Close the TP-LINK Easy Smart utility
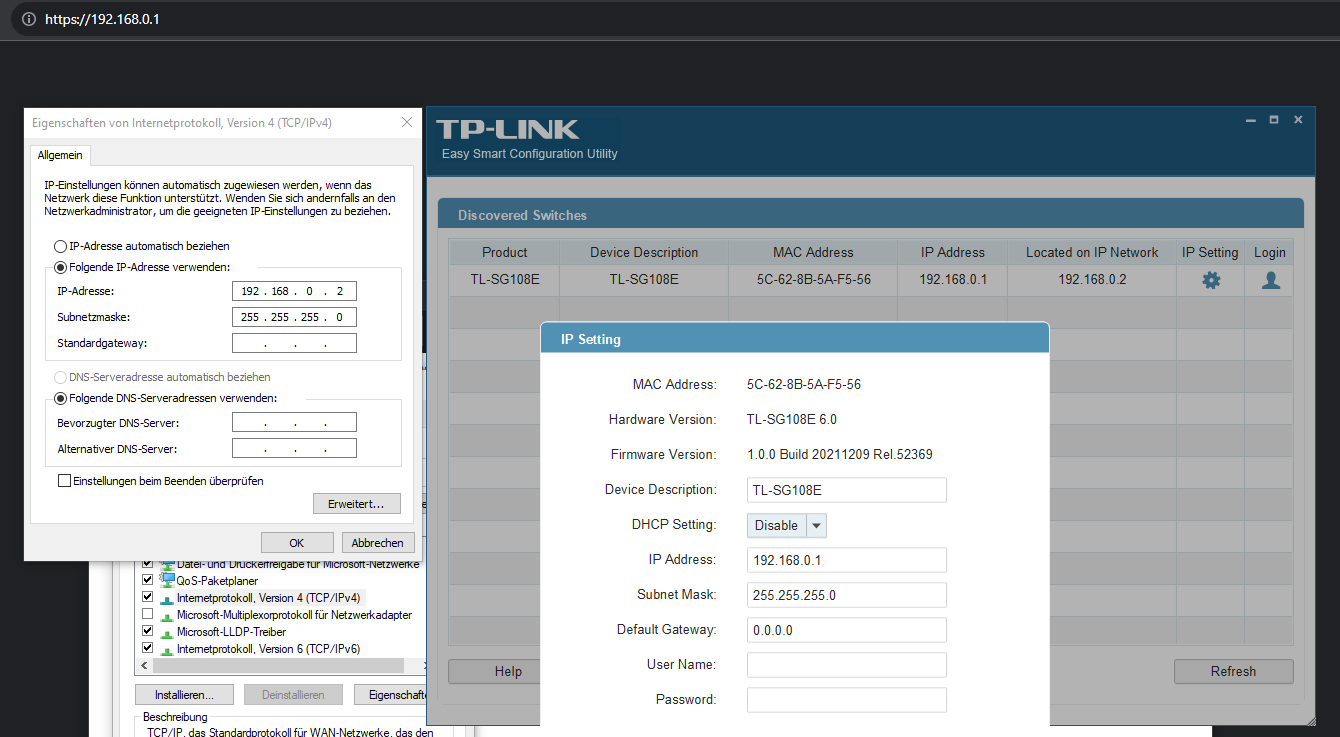 point(1298,120)
